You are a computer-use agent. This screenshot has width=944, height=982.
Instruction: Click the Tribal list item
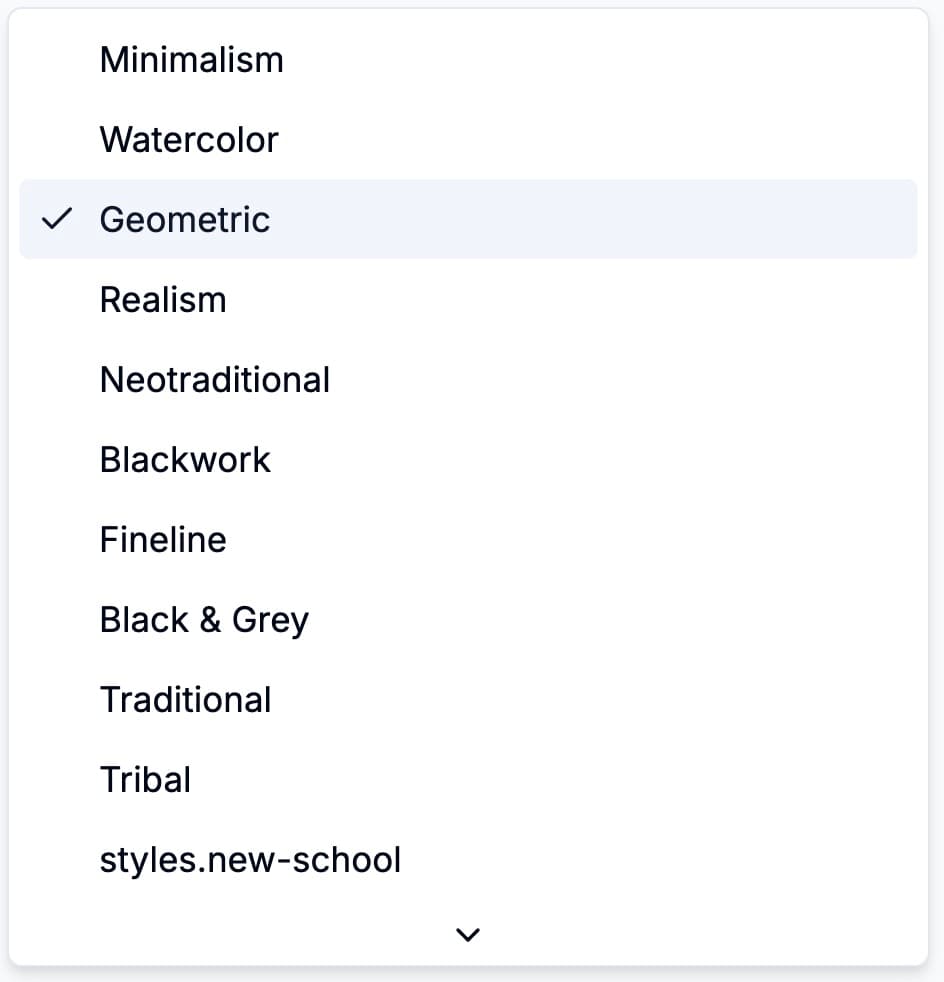click(x=145, y=780)
